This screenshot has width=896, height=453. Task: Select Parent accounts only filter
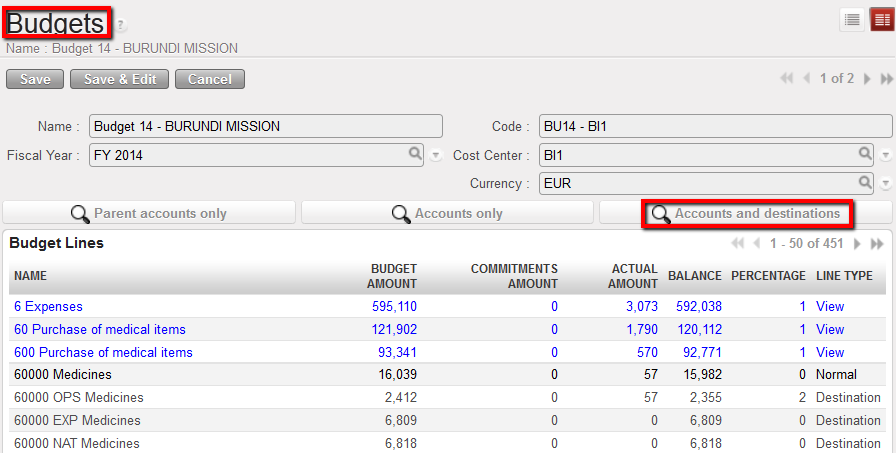(149, 213)
